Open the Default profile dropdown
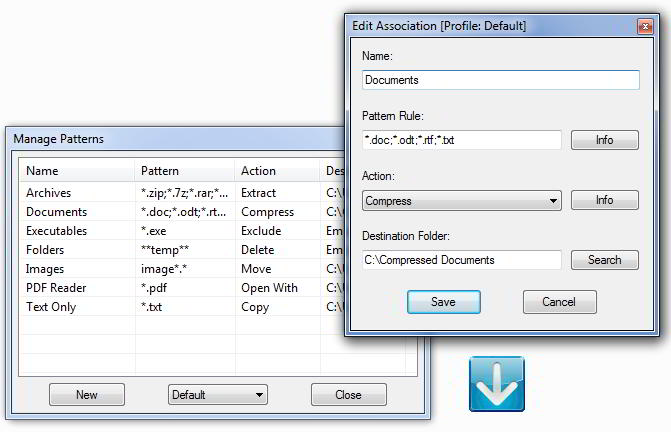Screen dimensions: 671x432 [217, 395]
